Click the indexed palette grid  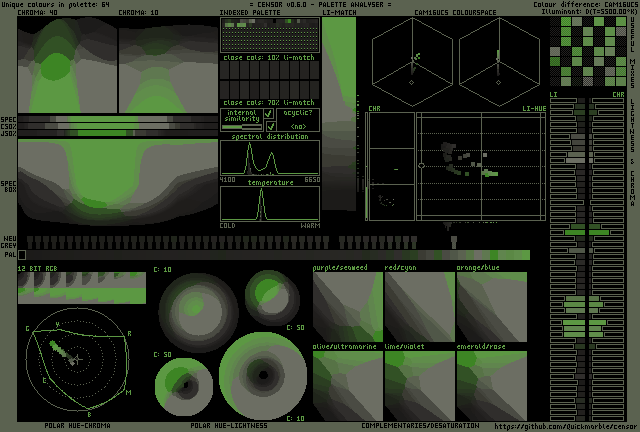(270, 36)
